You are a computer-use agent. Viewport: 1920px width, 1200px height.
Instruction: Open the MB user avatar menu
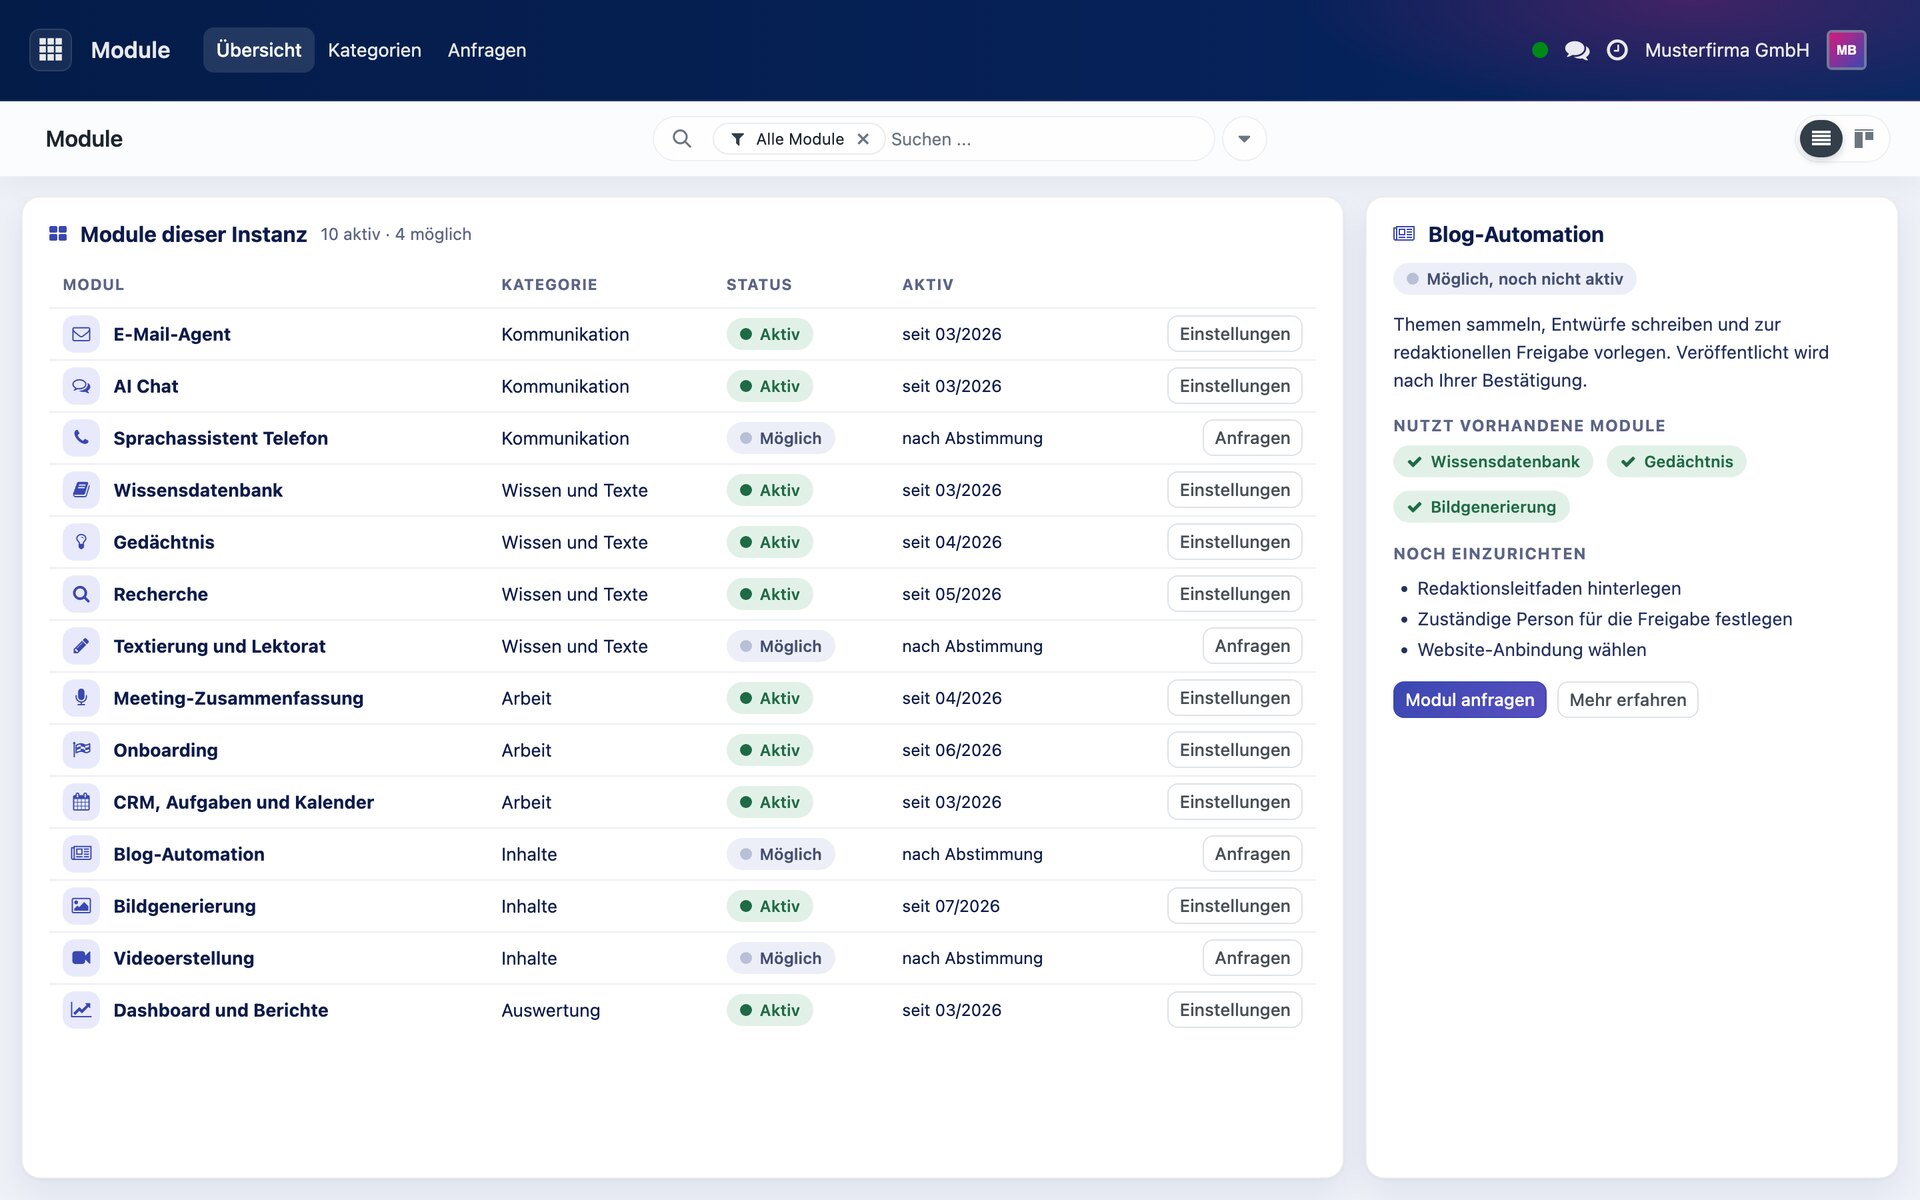[x=1846, y=50]
